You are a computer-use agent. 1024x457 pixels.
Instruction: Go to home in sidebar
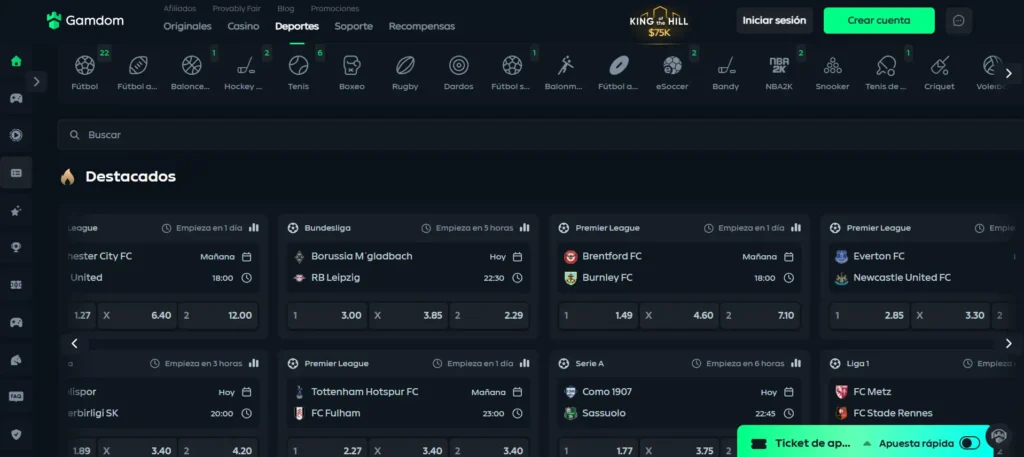pos(16,61)
